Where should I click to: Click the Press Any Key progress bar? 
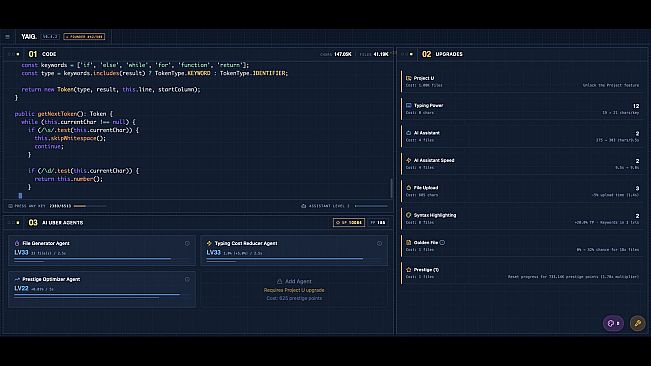click(90, 206)
